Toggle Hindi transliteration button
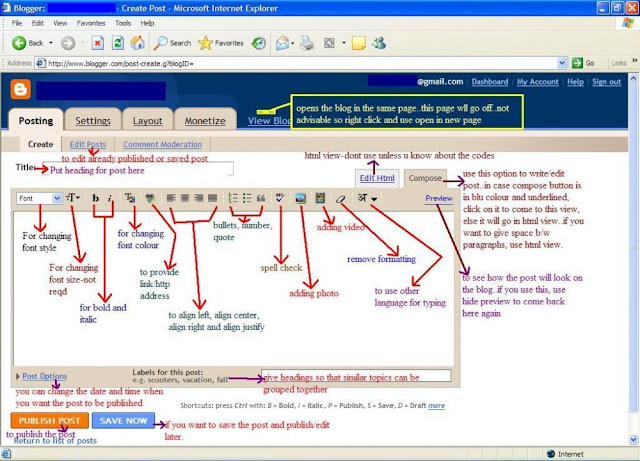The height and width of the screenshot is (461, 640). pyautogui.click(x=362, y=198)
